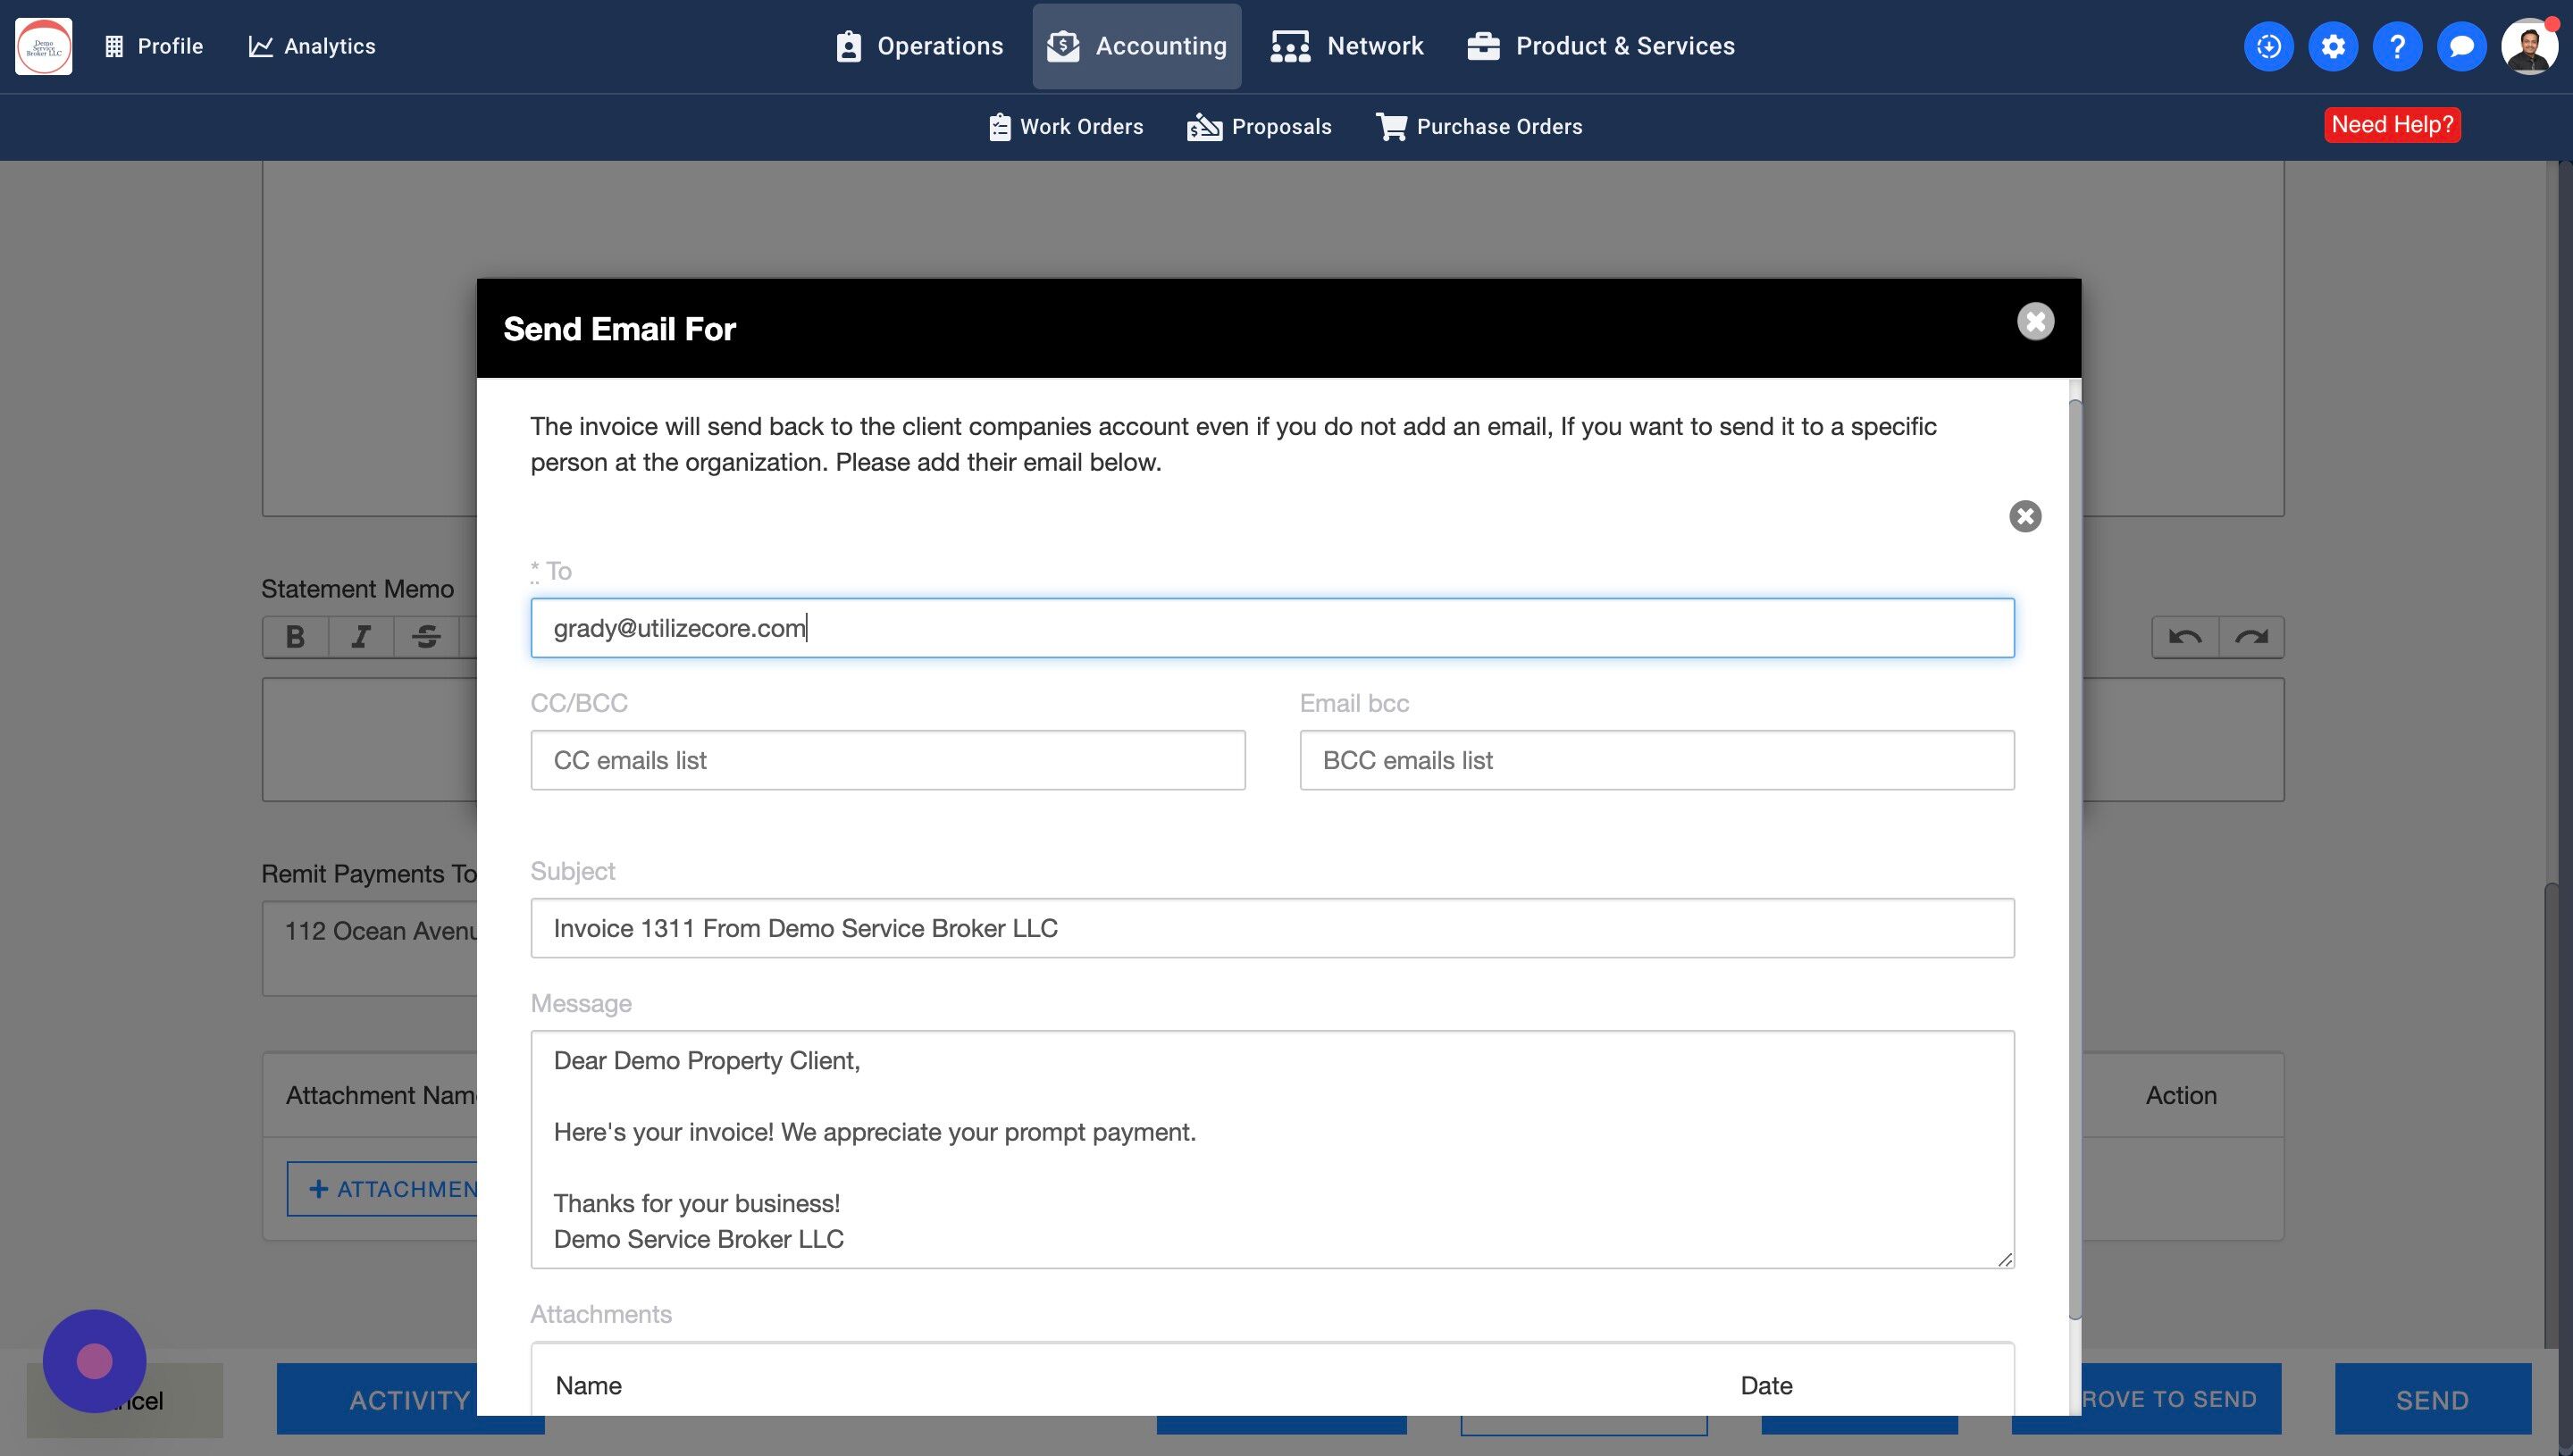The width and height of the screenshot is (2573, 1456).
Task: Toggle bold formatting in Statement Memo
Action: point(295,637)
